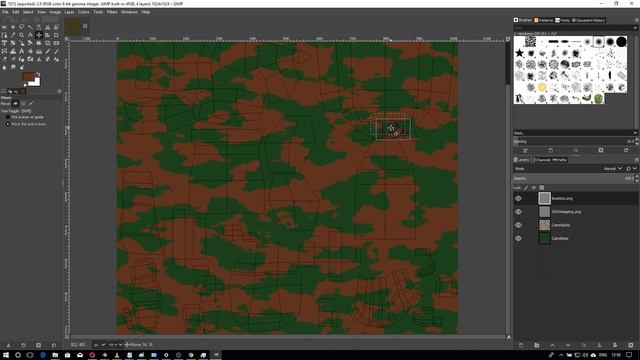Click the layer Opacity slider
Image resolution: width=640 pixels, height=360 pixels.
573,179
